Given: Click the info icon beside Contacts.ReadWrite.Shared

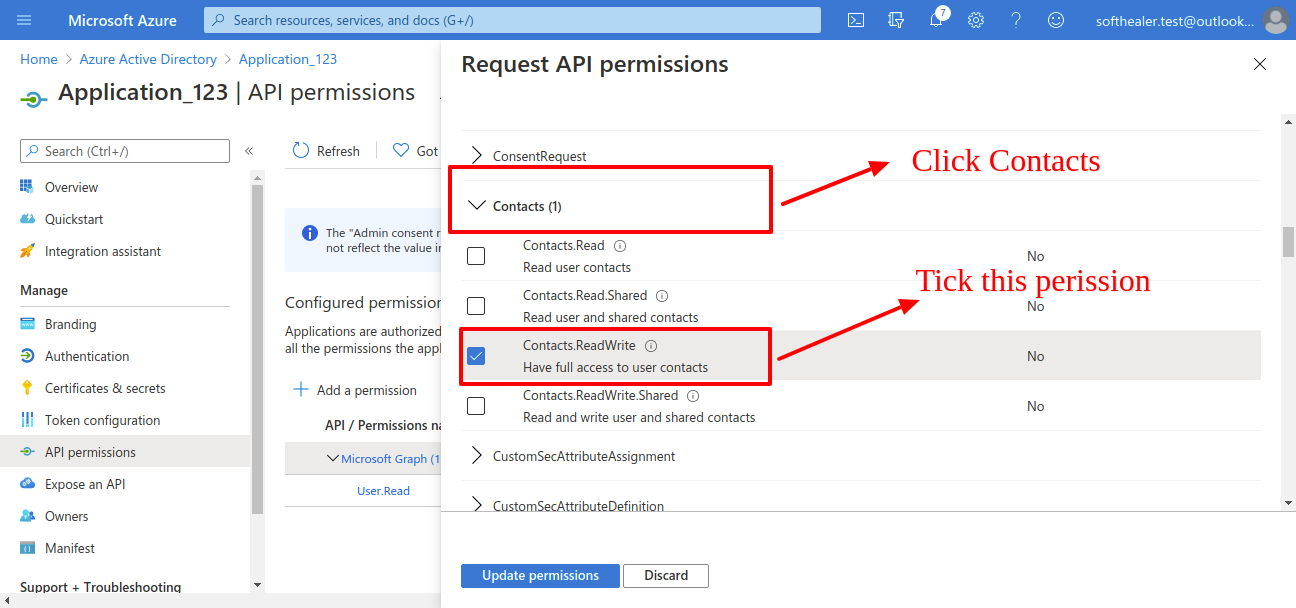Looking at the screenshot, I should [693, 396].
